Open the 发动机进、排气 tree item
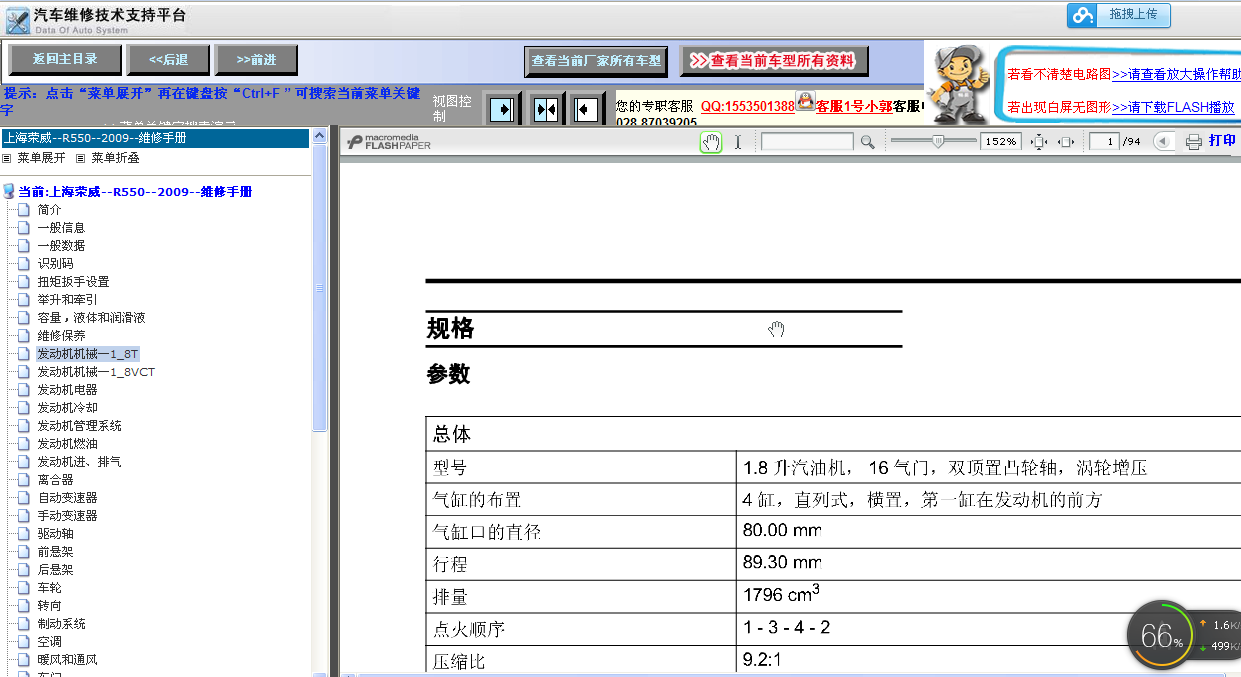 [x=79, y=462]
